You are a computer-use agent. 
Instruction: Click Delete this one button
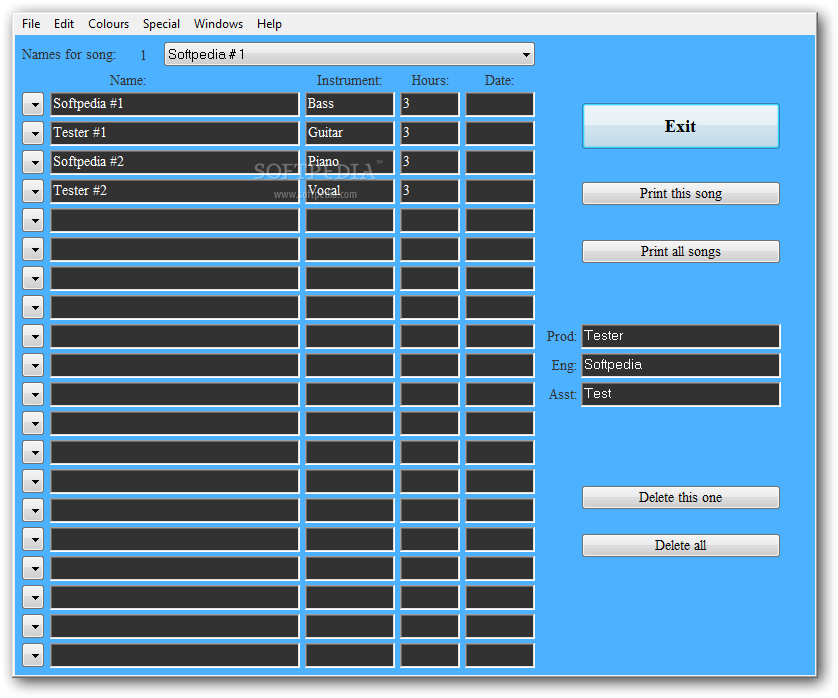[x=680, y=498]
